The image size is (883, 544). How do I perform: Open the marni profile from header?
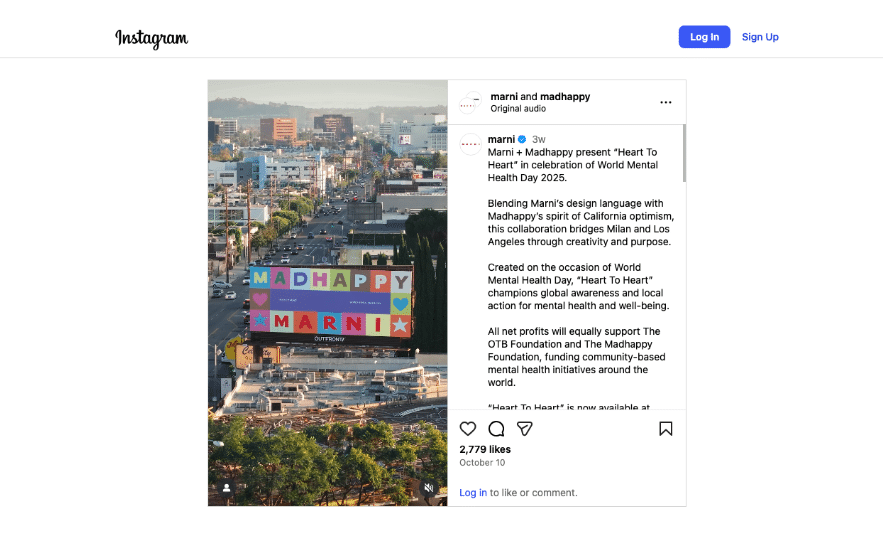[x=504, y=97]
